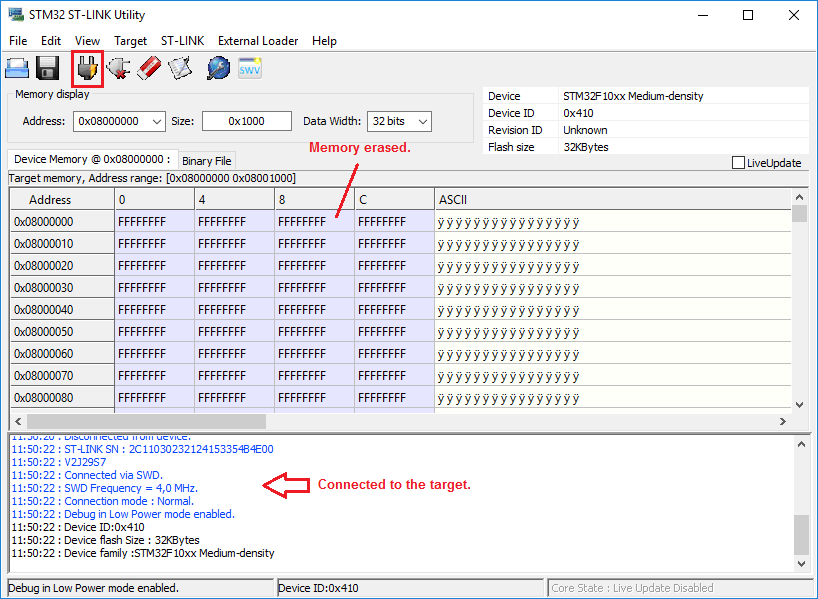
Task: Click the log panel vertical scrollbar
Action: [x=800, y=533]
